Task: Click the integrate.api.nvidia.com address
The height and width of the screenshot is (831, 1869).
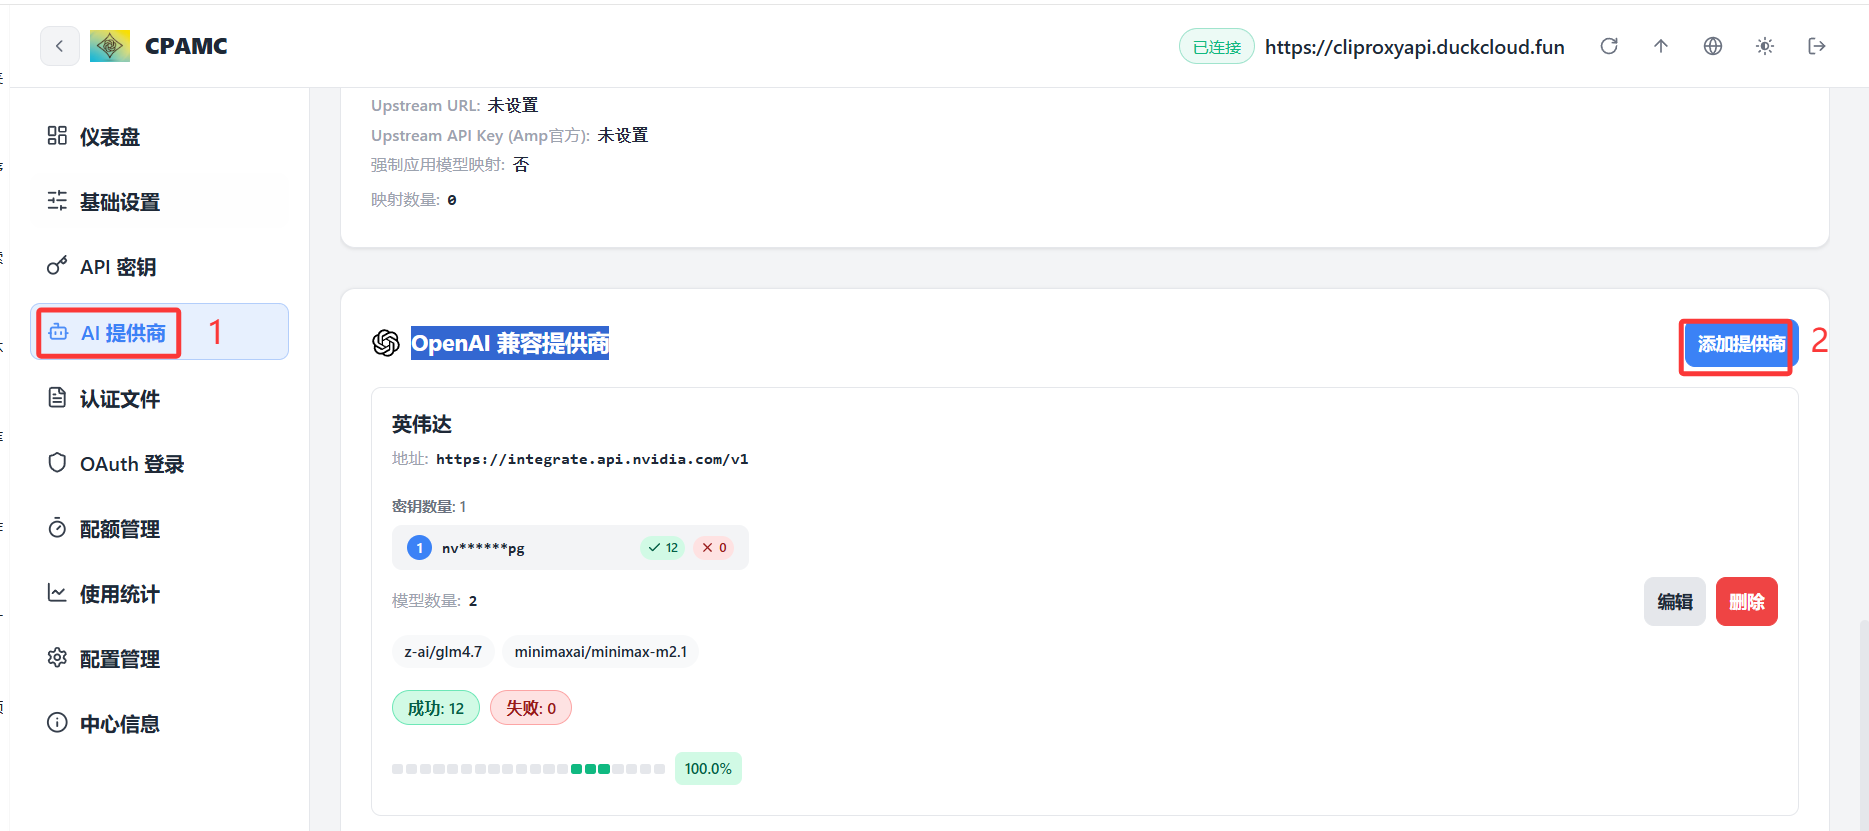Action: click(592, 459)
